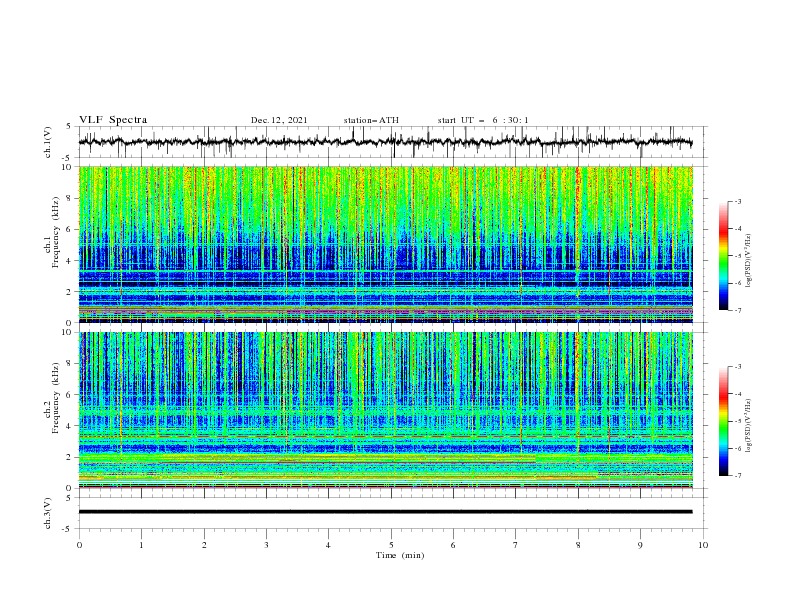Click inside the ch.2 spectrogram panel
Viewport: 792px width, 612px height.
385,410
